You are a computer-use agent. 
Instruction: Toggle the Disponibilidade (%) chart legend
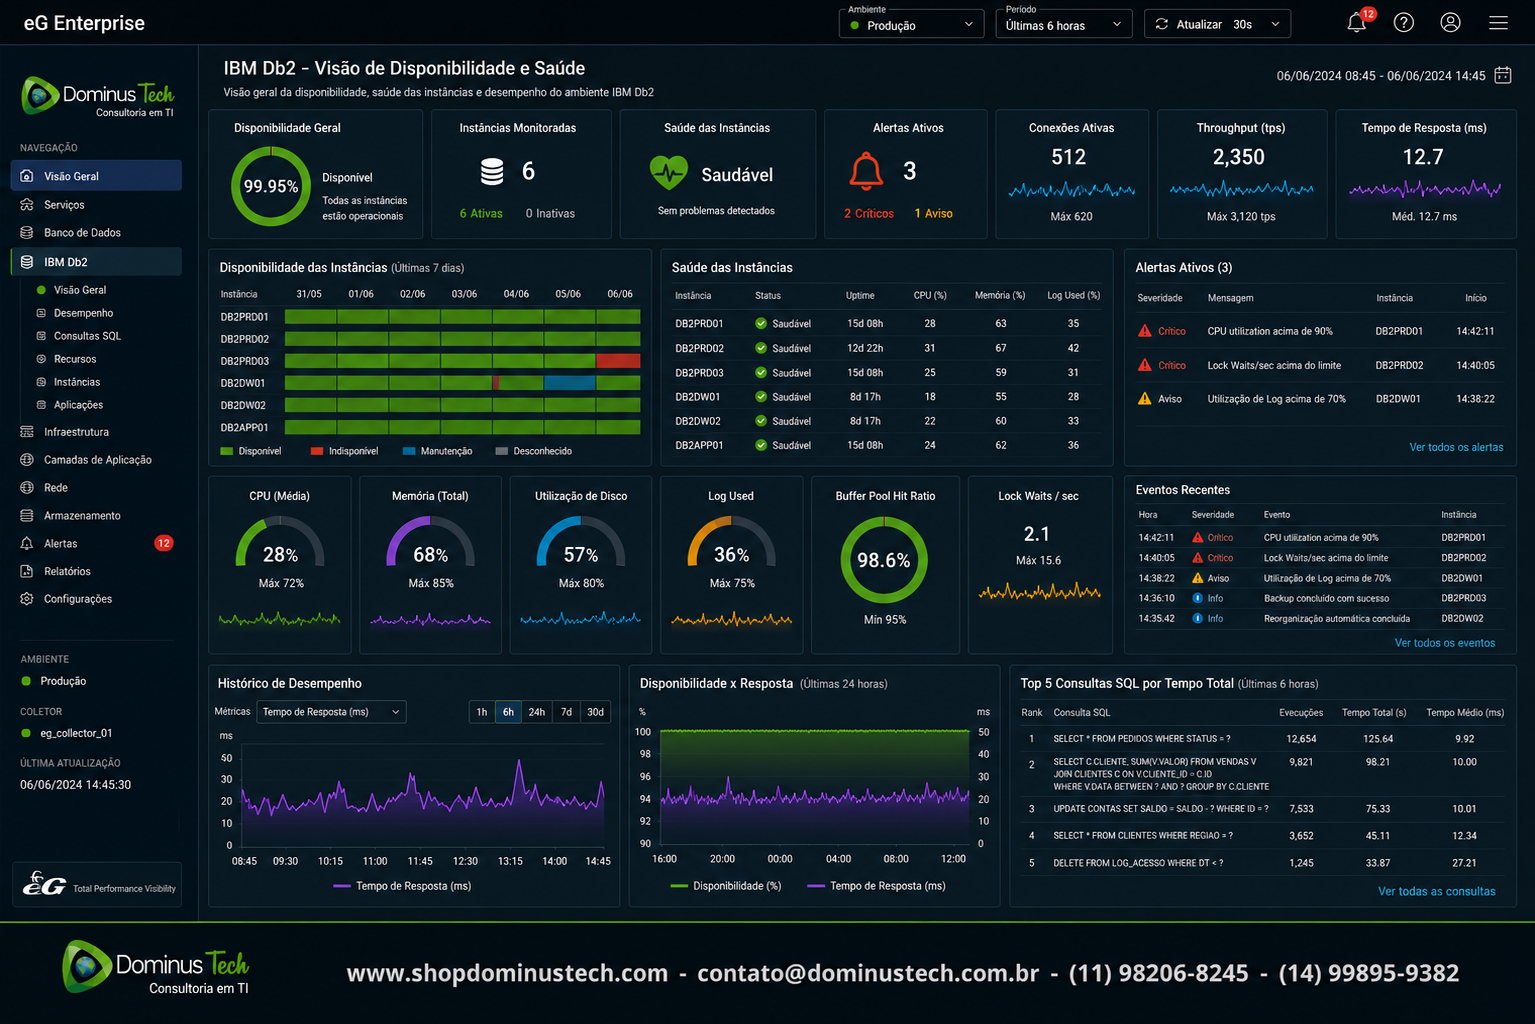pos(726,886)
